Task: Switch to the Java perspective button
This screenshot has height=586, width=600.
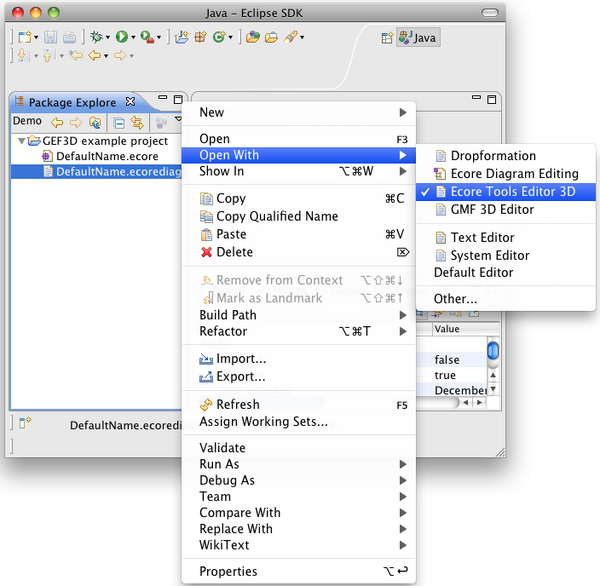Action: click(x=418, y=38)
